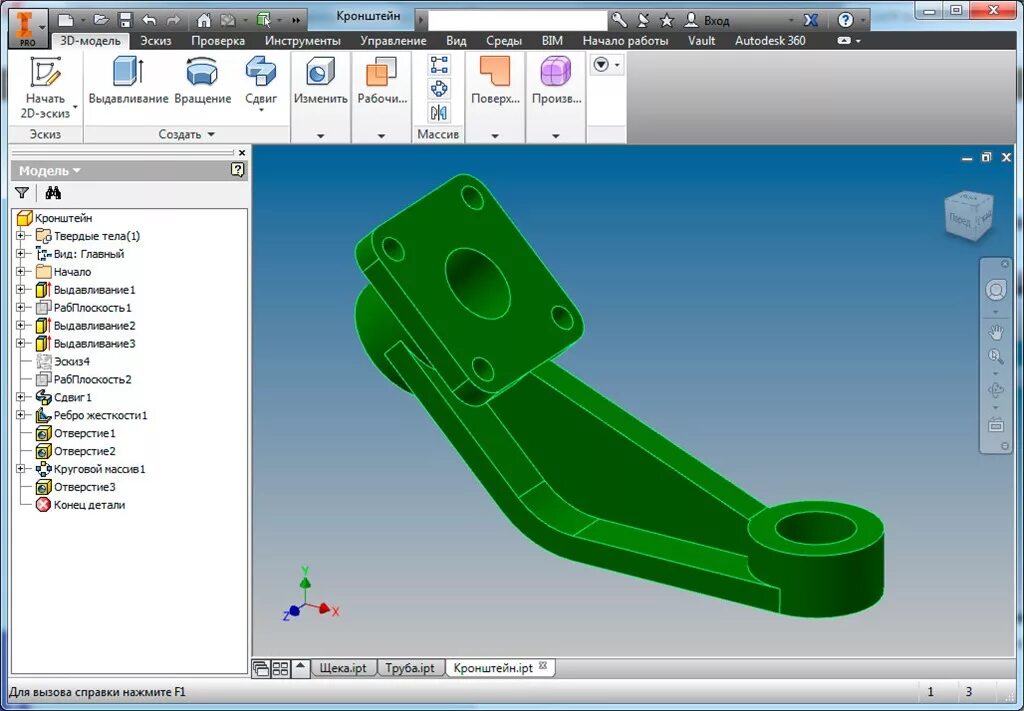Expand the Начало folder node
This screenshot has width=1024, height=711.
coord(20,272)
